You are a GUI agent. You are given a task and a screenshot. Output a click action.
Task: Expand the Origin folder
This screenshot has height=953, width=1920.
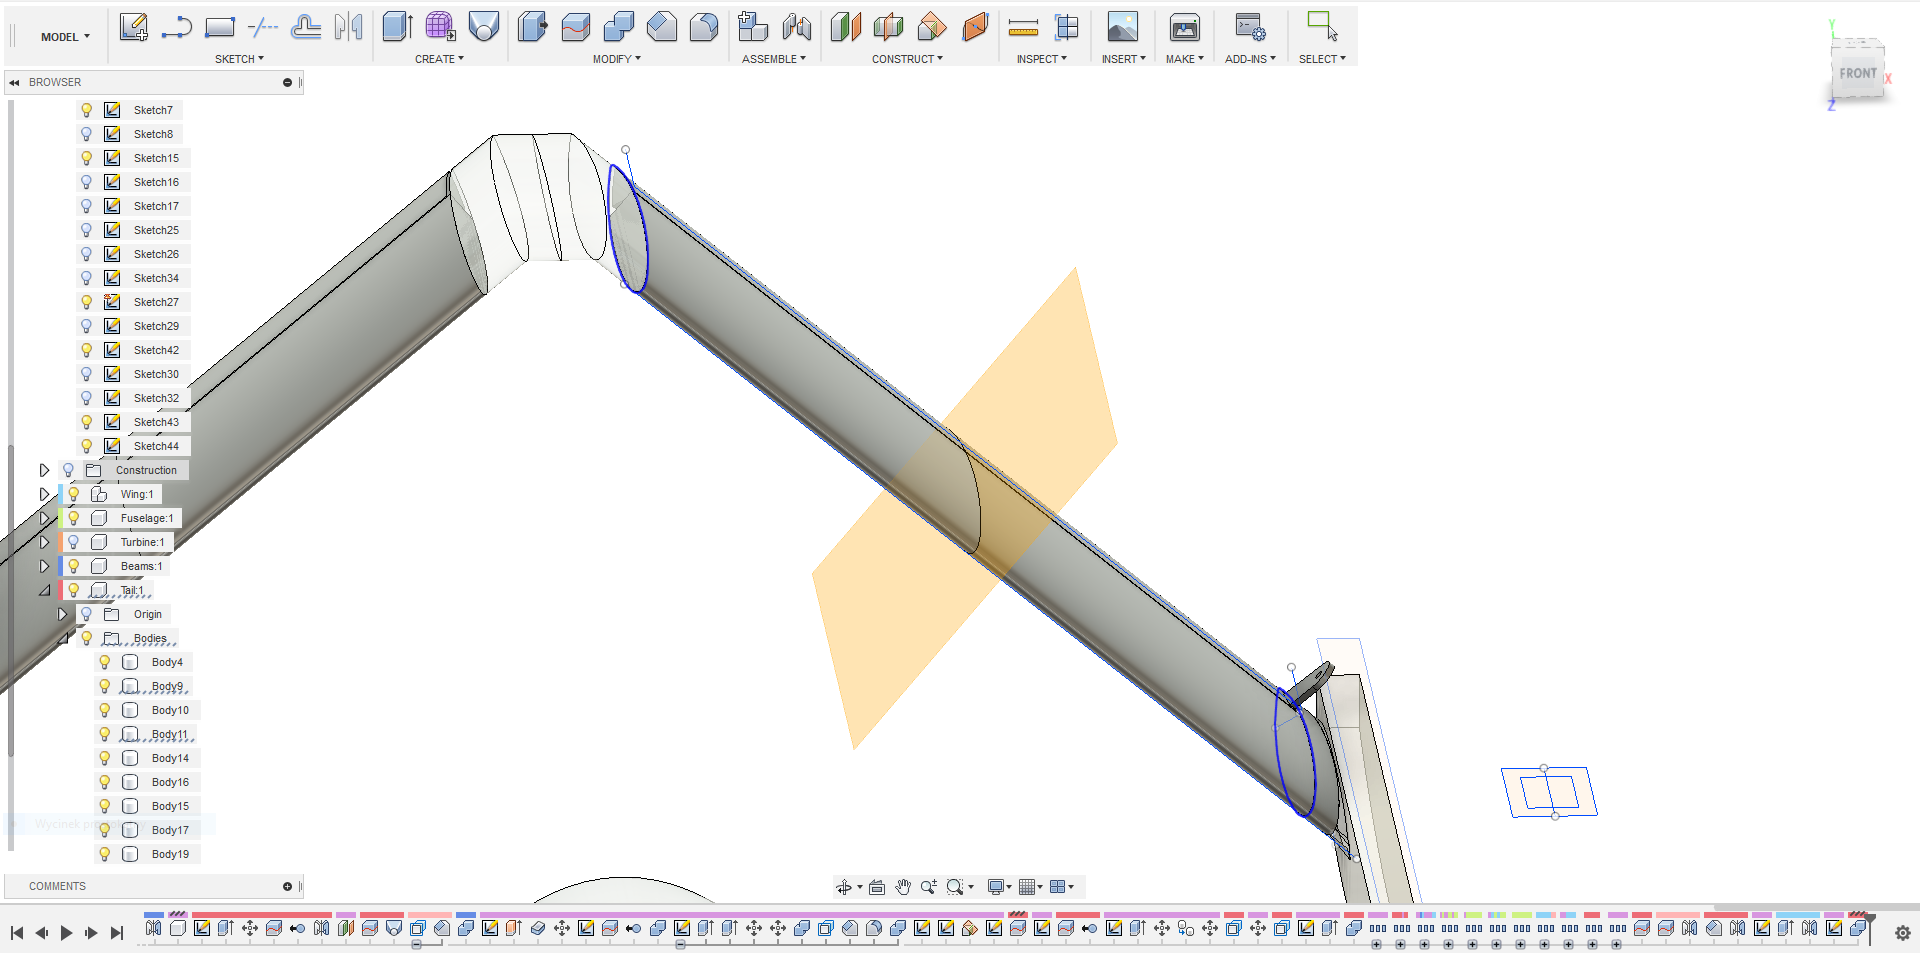[62, 614]
